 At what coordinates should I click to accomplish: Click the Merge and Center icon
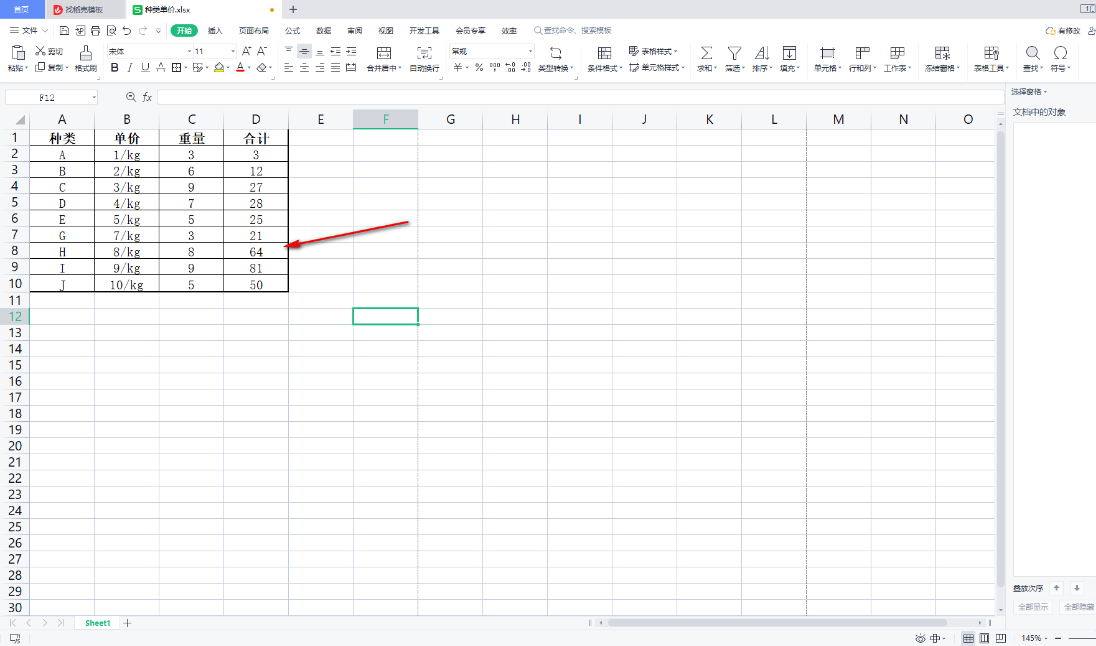(384, 53)
